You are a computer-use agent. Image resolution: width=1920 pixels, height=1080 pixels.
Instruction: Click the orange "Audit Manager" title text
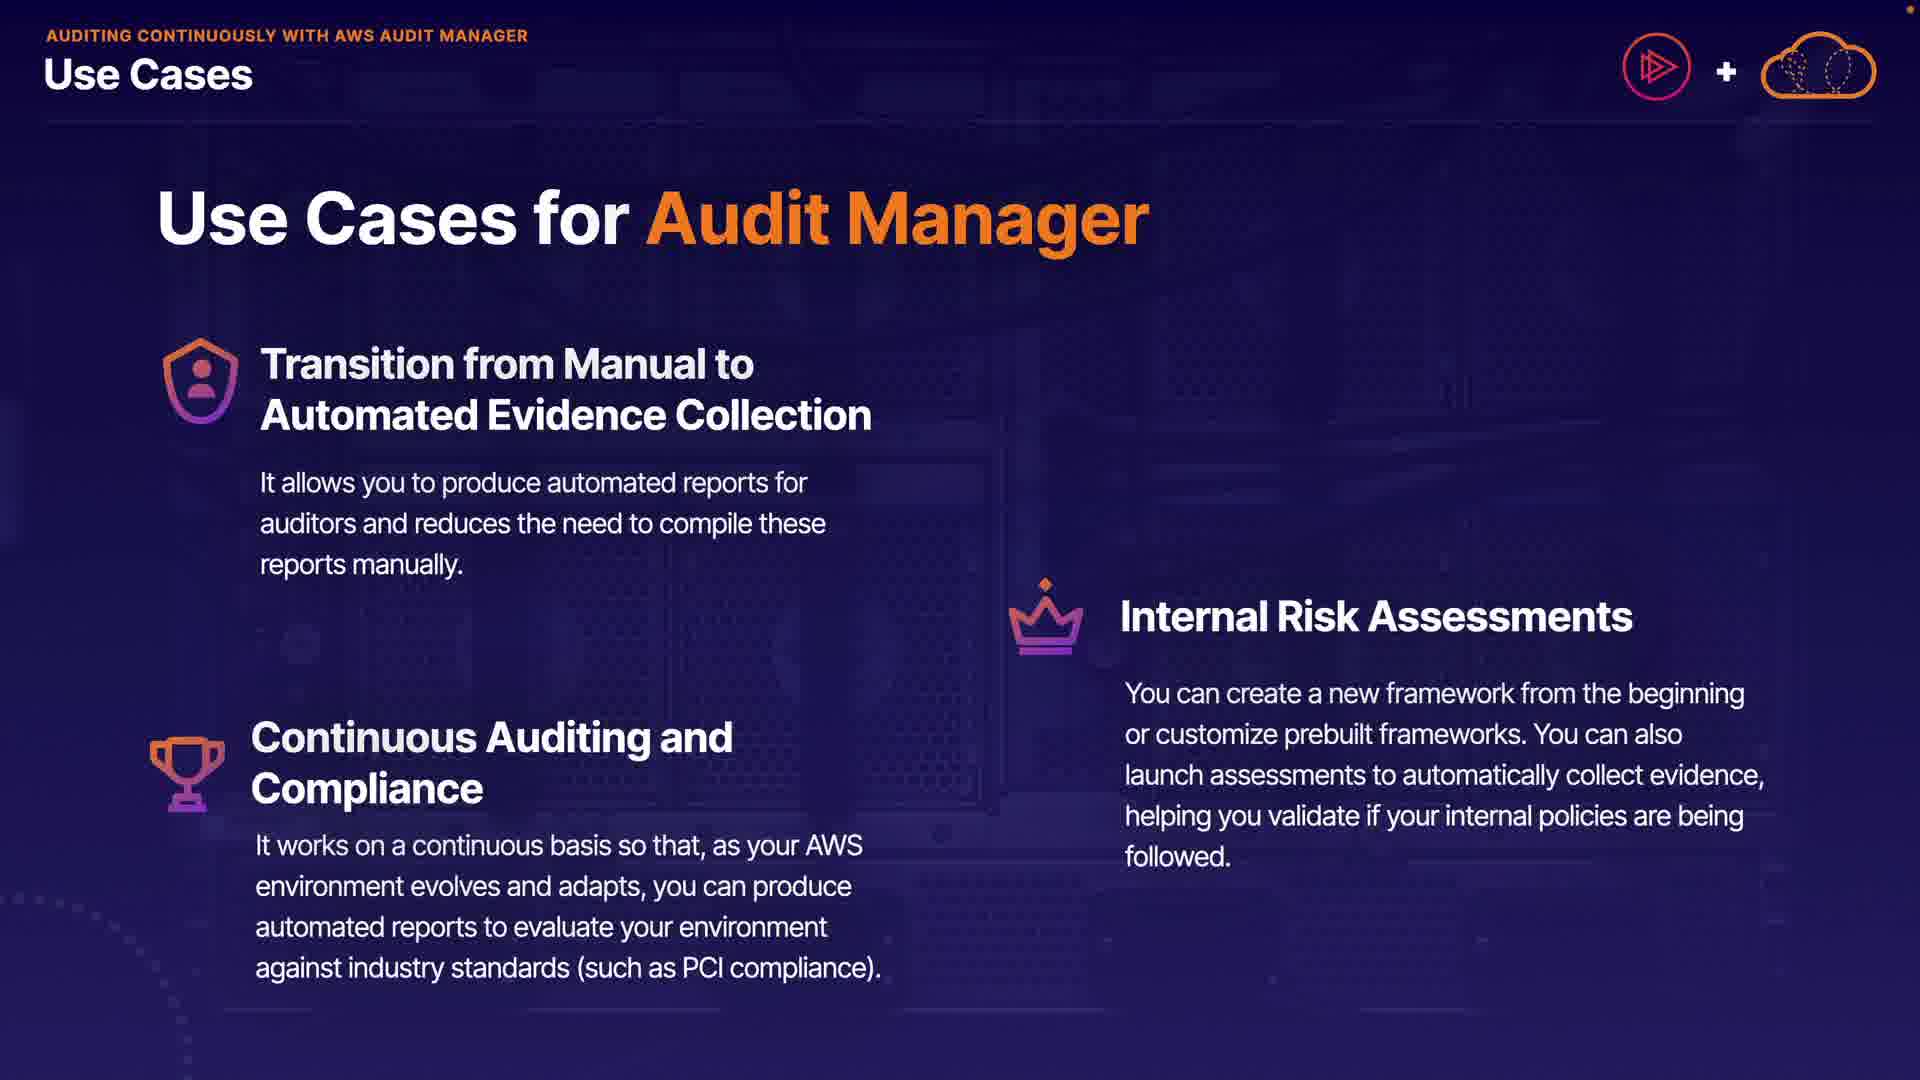(x=897, y=219)
